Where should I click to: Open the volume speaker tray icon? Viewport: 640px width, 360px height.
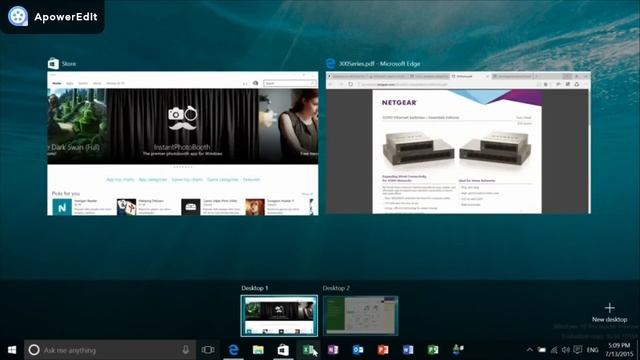tap(565, 350)
